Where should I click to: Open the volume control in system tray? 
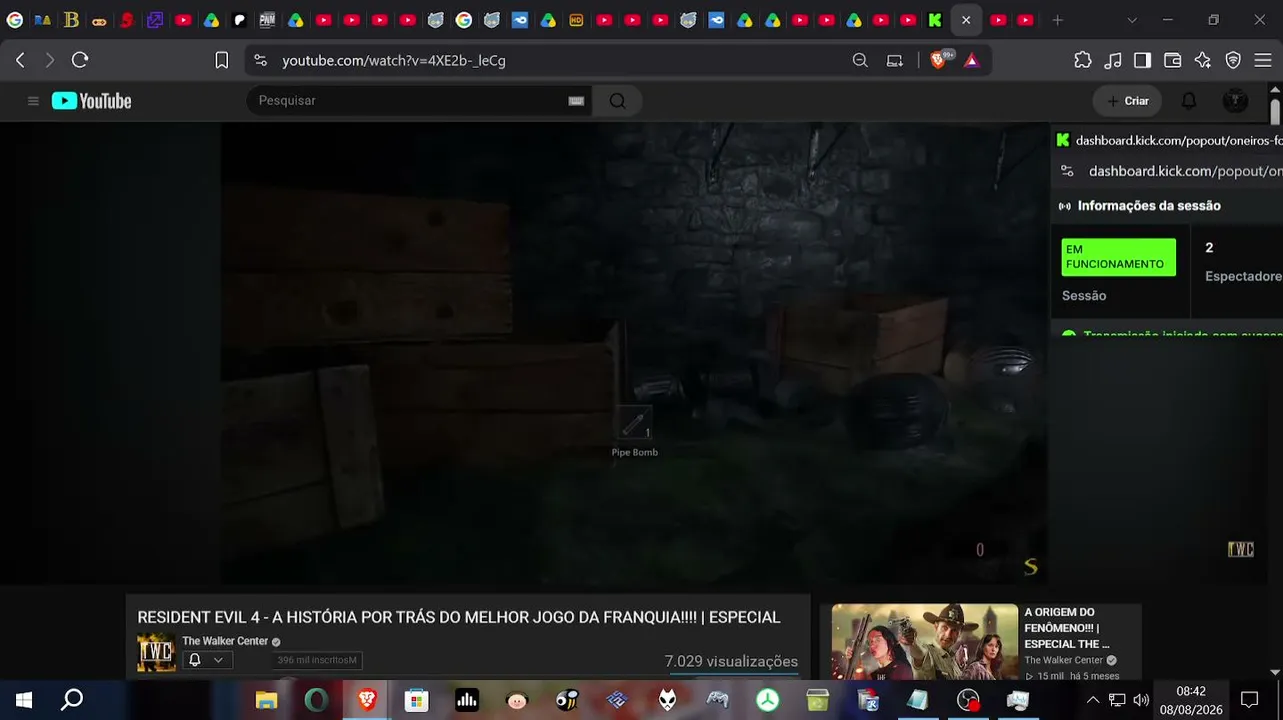coord(1141,700)
